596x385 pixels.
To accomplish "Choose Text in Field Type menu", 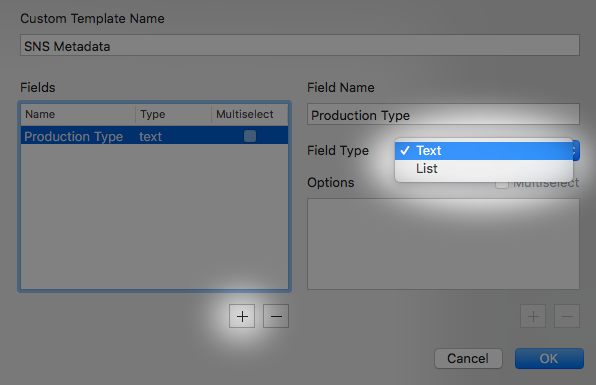I will click(x=483, y=151).
